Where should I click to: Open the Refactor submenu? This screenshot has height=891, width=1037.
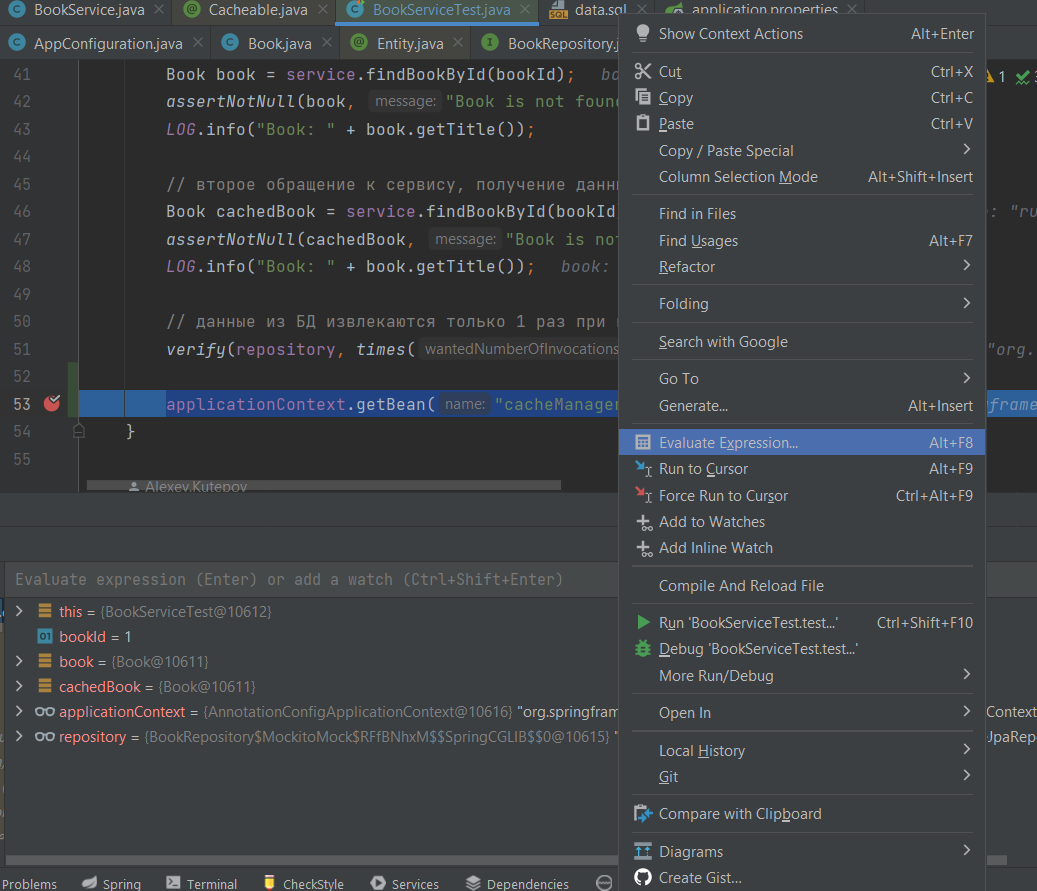click(x=802, y=267)
